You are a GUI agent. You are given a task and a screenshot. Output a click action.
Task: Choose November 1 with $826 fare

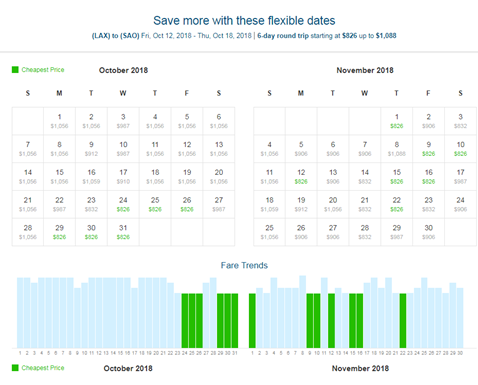397,121
